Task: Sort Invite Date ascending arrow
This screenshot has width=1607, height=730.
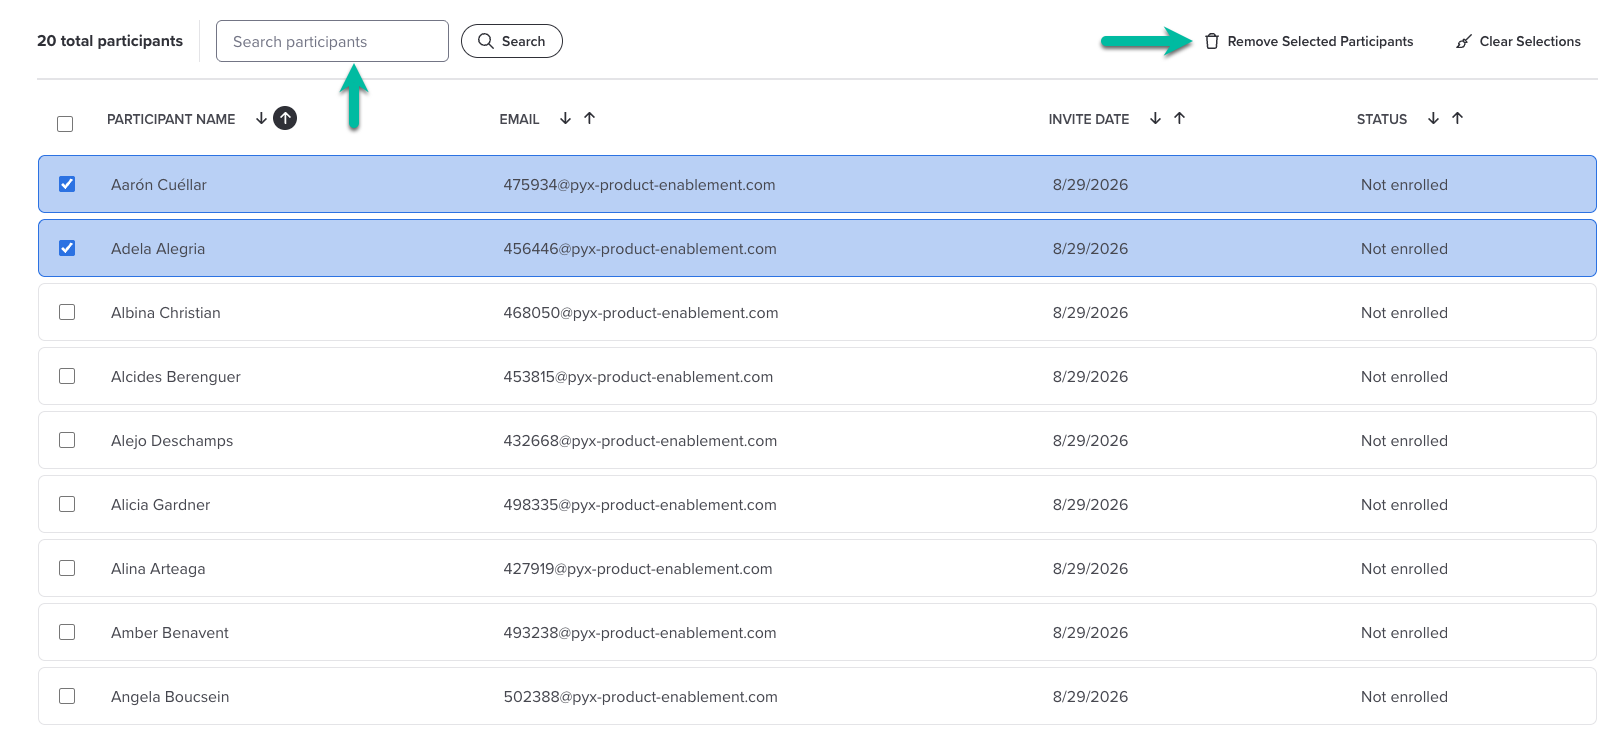Action: click(x=1180, y=118)
